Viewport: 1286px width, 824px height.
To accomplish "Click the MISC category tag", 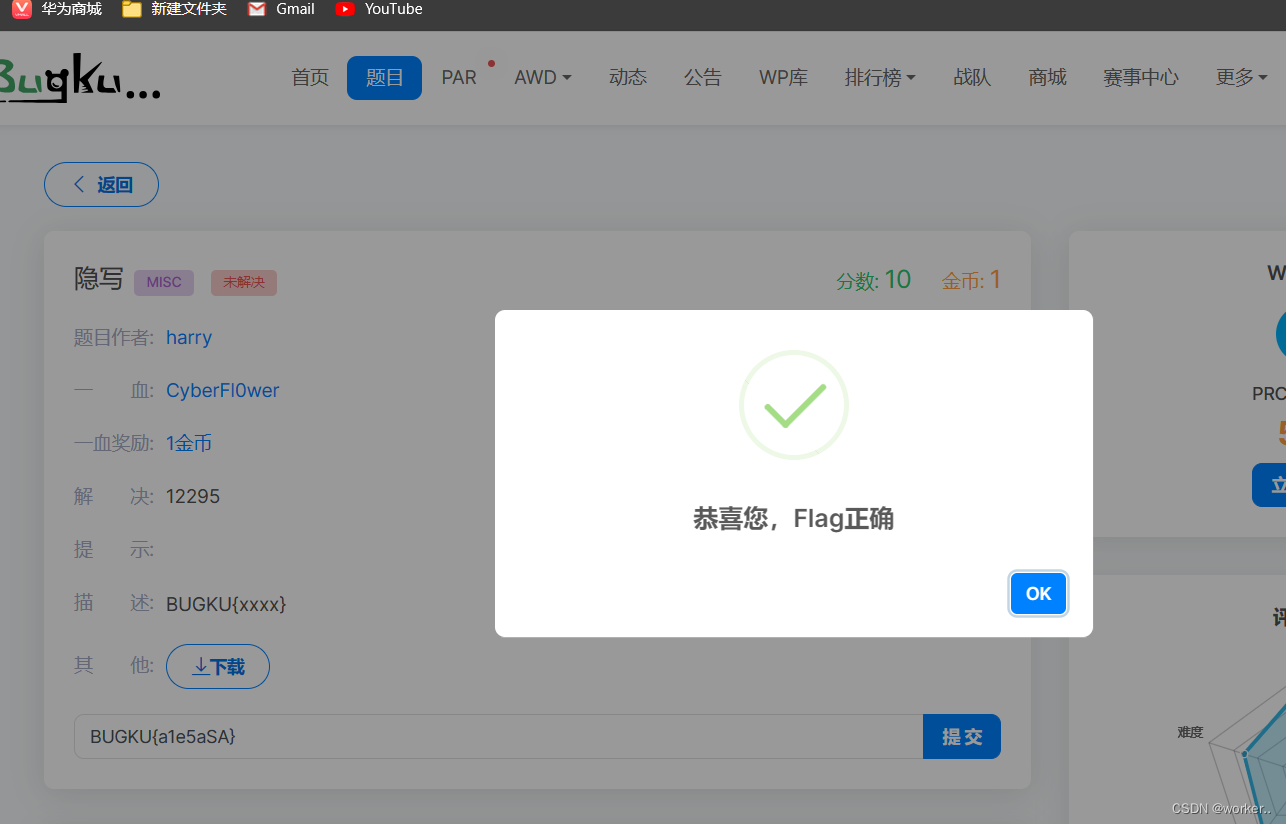I will click(164, 283).
